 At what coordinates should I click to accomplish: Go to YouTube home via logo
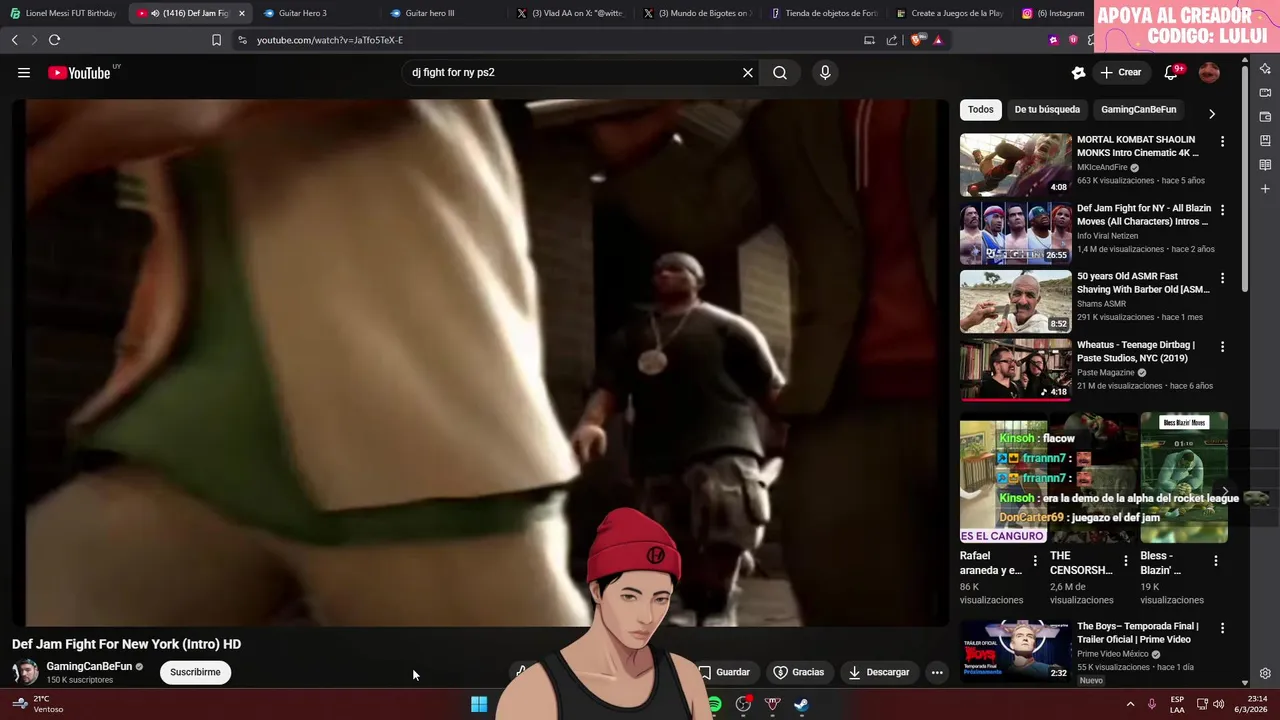[x=79, y=72]
